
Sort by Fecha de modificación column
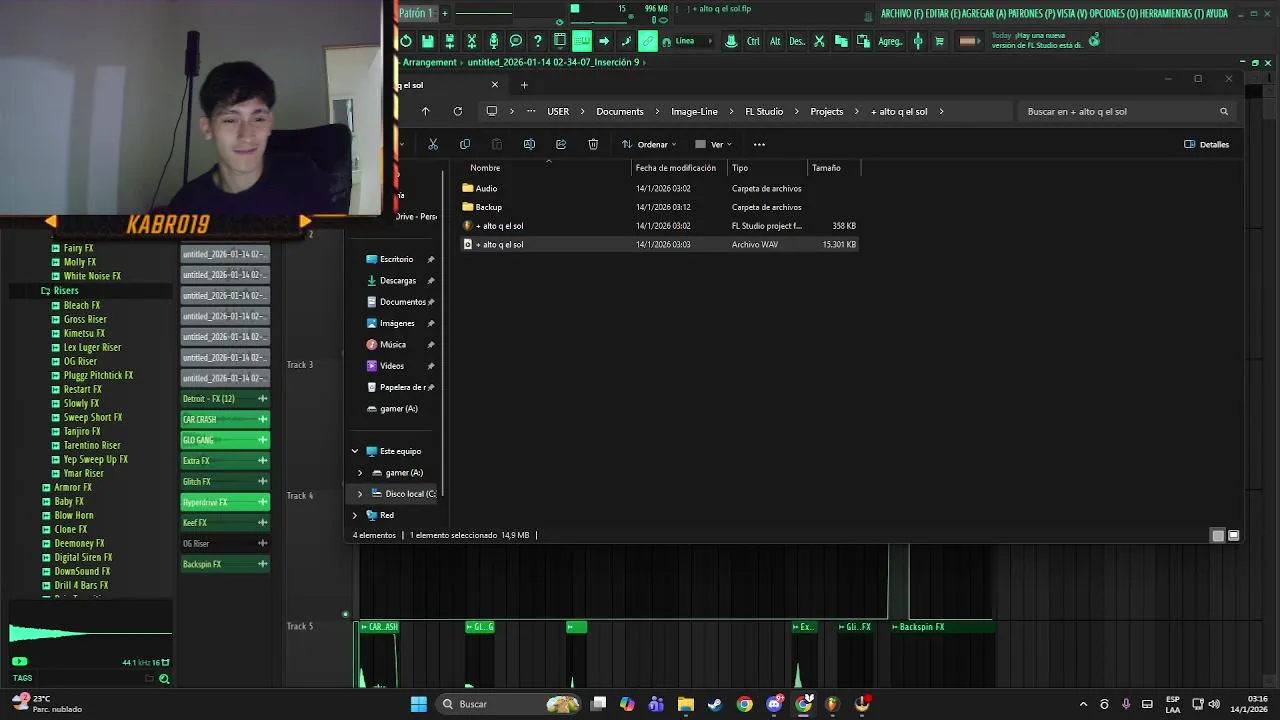point(676,168)
